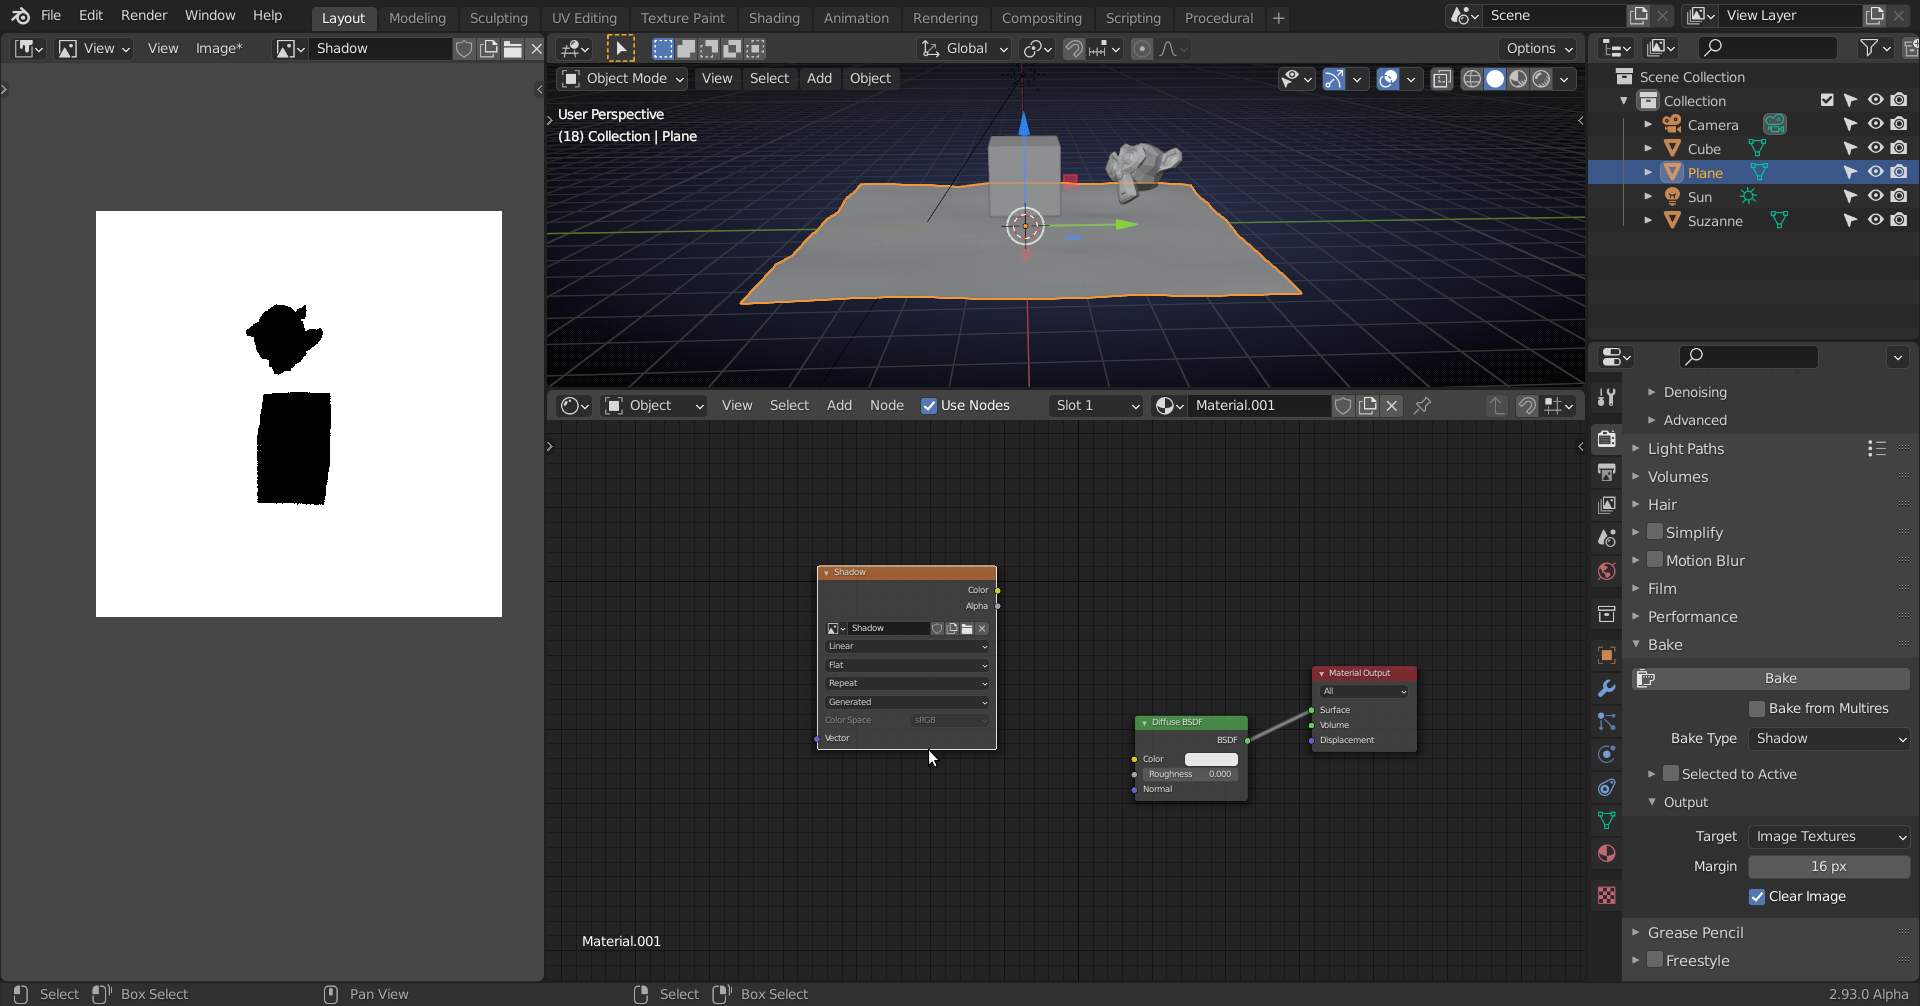Open the Render properties tab icon
1920x1006 pixels.
click(1606, 439)
